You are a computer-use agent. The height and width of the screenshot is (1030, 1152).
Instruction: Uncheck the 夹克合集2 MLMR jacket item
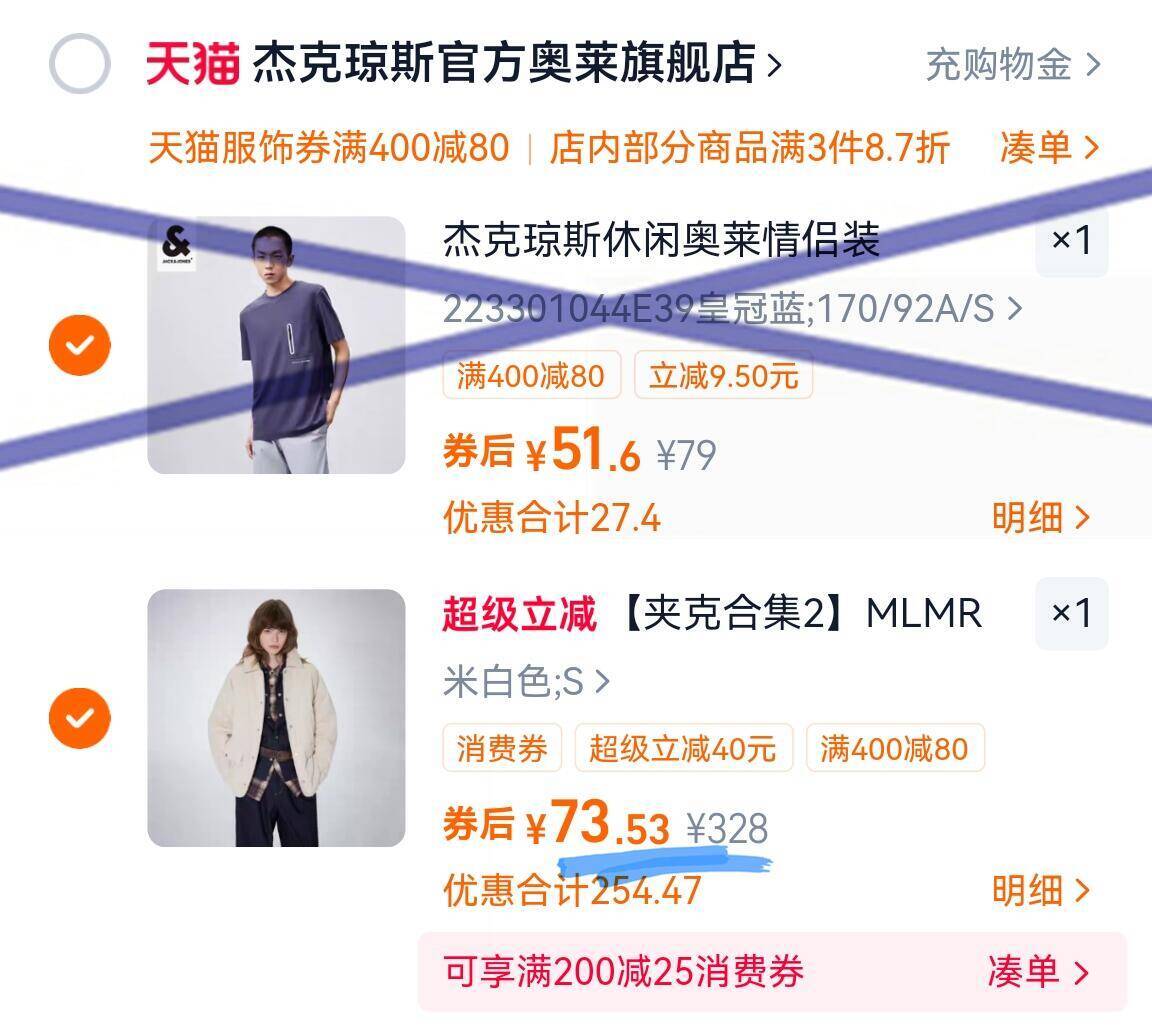coord(79,719)
